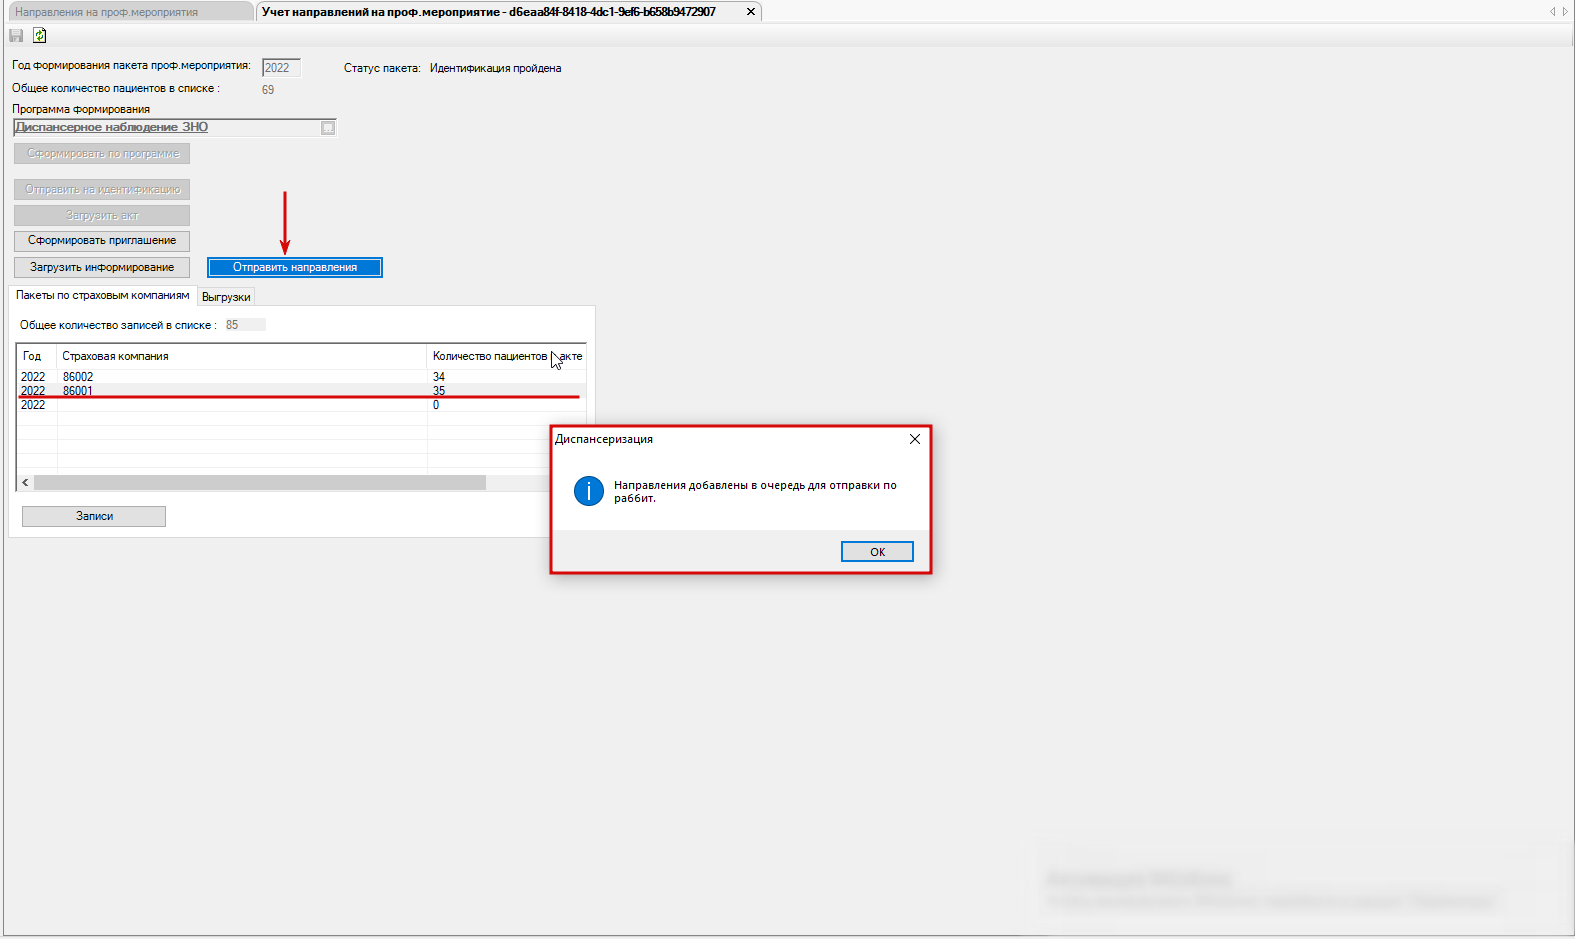Click the dialog message about направления queue
Screen dimensions: 1575x939
755,491
